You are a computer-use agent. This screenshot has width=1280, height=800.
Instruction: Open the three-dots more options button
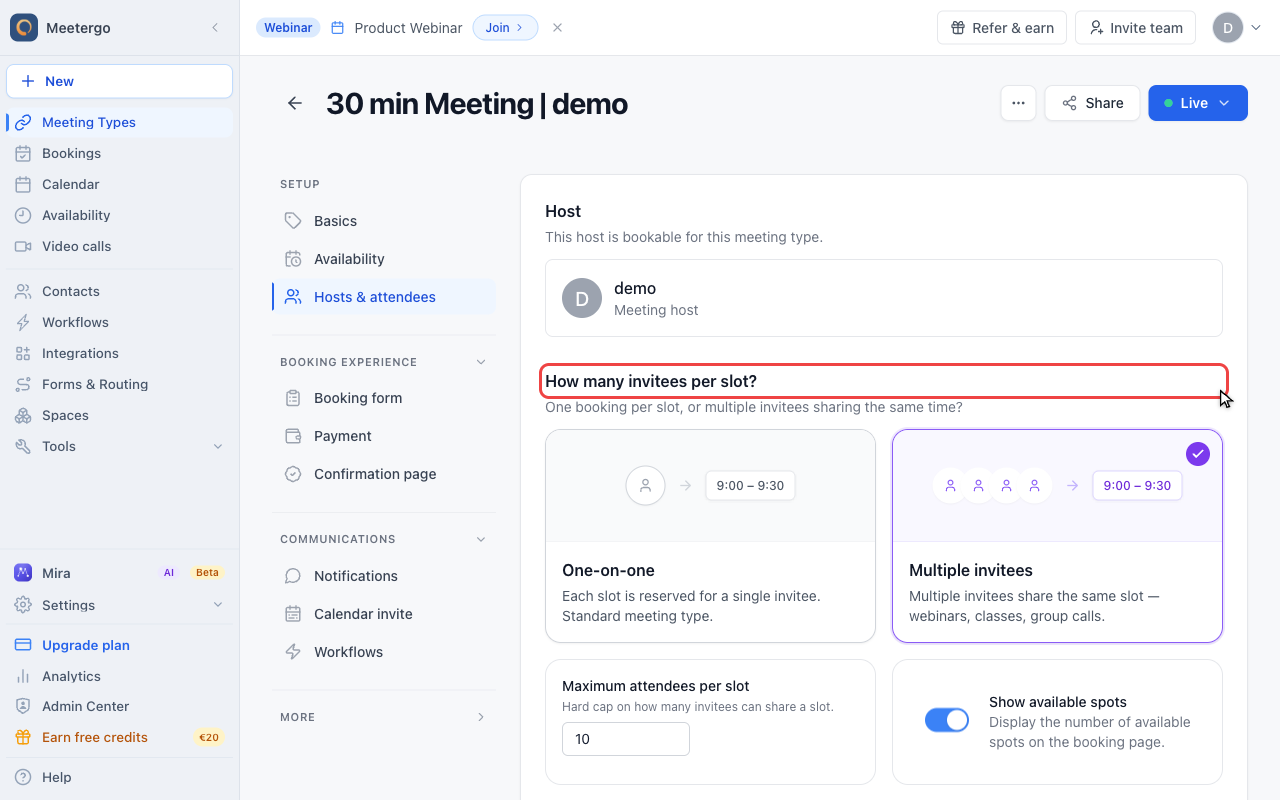(x=1018, y=103)
